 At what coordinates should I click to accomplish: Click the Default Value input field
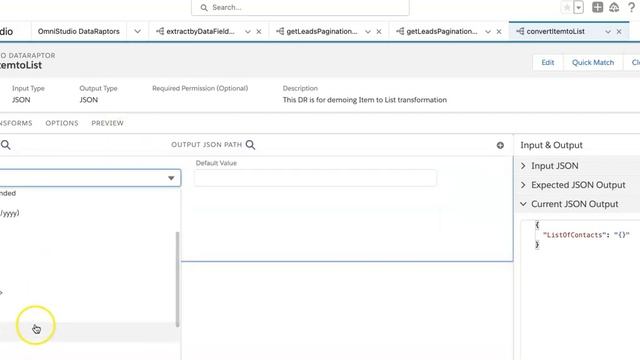pyautogui.click(x=316, y=178)
